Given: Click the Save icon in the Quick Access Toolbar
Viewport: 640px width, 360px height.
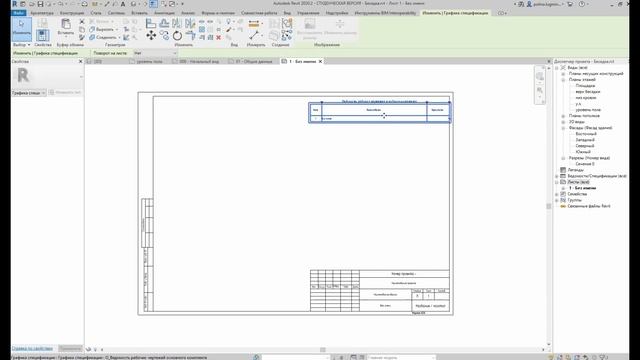Looking at the screenshot, I should point(40,4).
